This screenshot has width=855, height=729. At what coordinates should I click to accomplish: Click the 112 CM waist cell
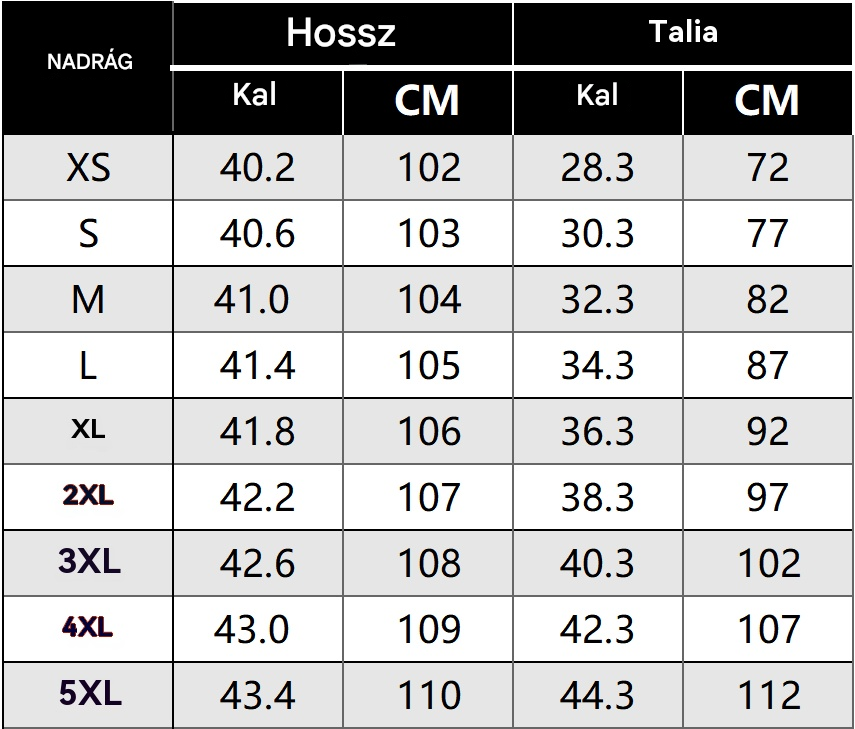pos(769,696)
